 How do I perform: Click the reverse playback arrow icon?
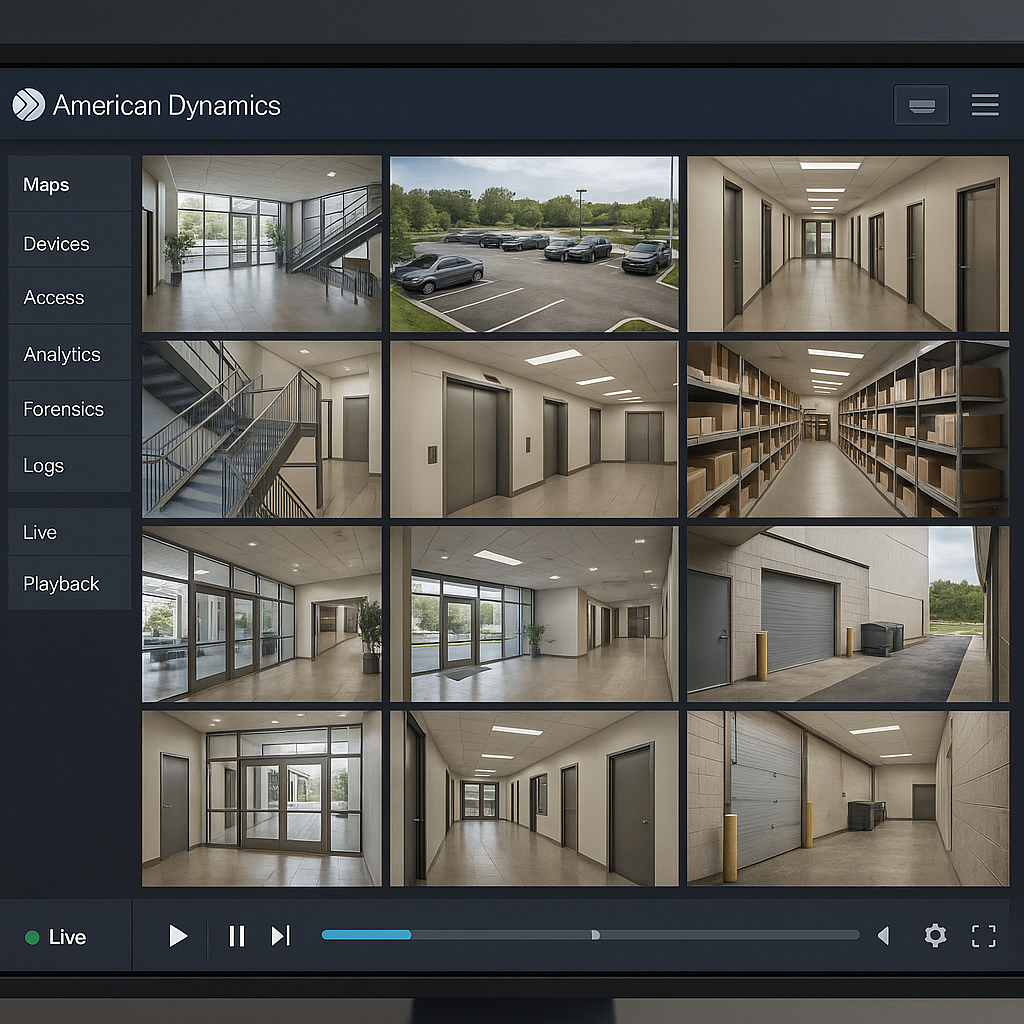coord(883,936)
